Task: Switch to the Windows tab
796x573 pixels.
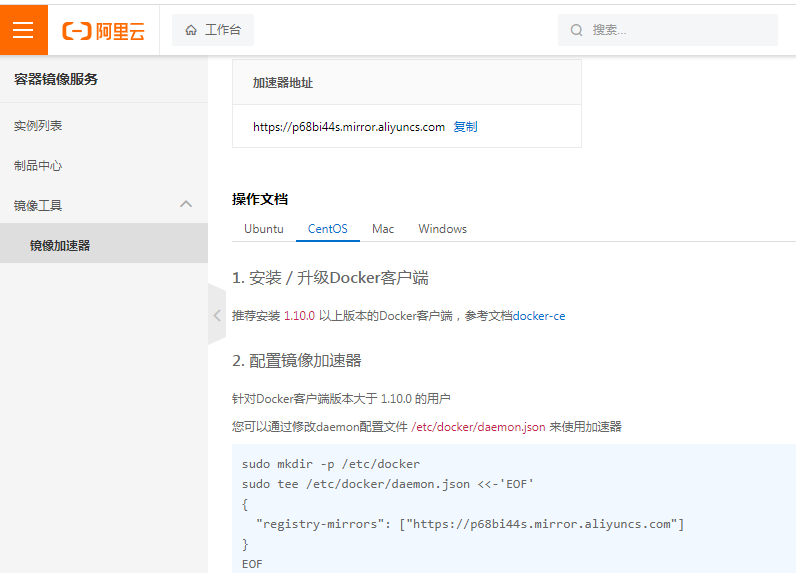Action: coord(442,229)
